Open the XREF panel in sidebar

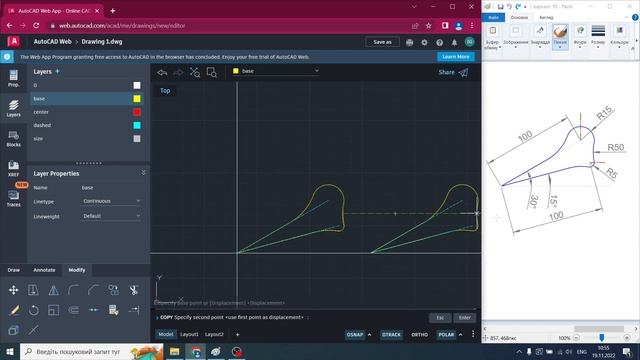[x=13, y=168]
